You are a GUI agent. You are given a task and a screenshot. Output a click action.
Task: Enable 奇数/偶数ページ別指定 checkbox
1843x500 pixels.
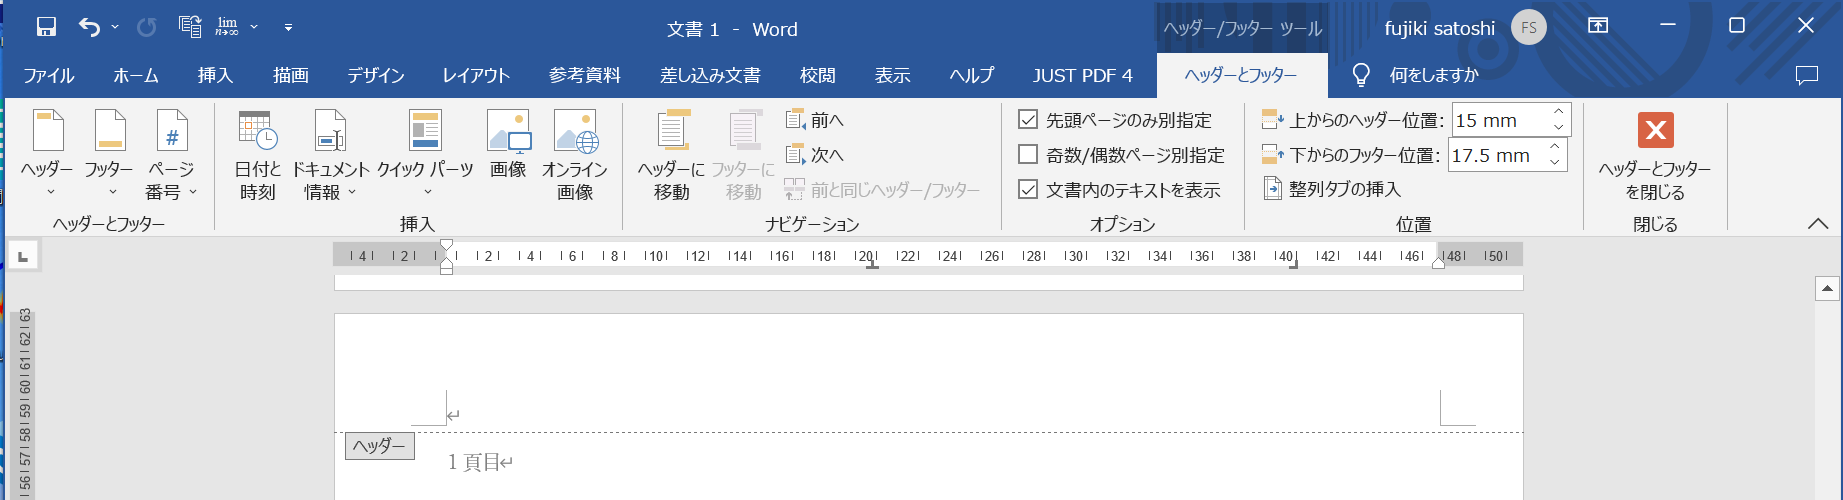click(x=1028, y=155)
